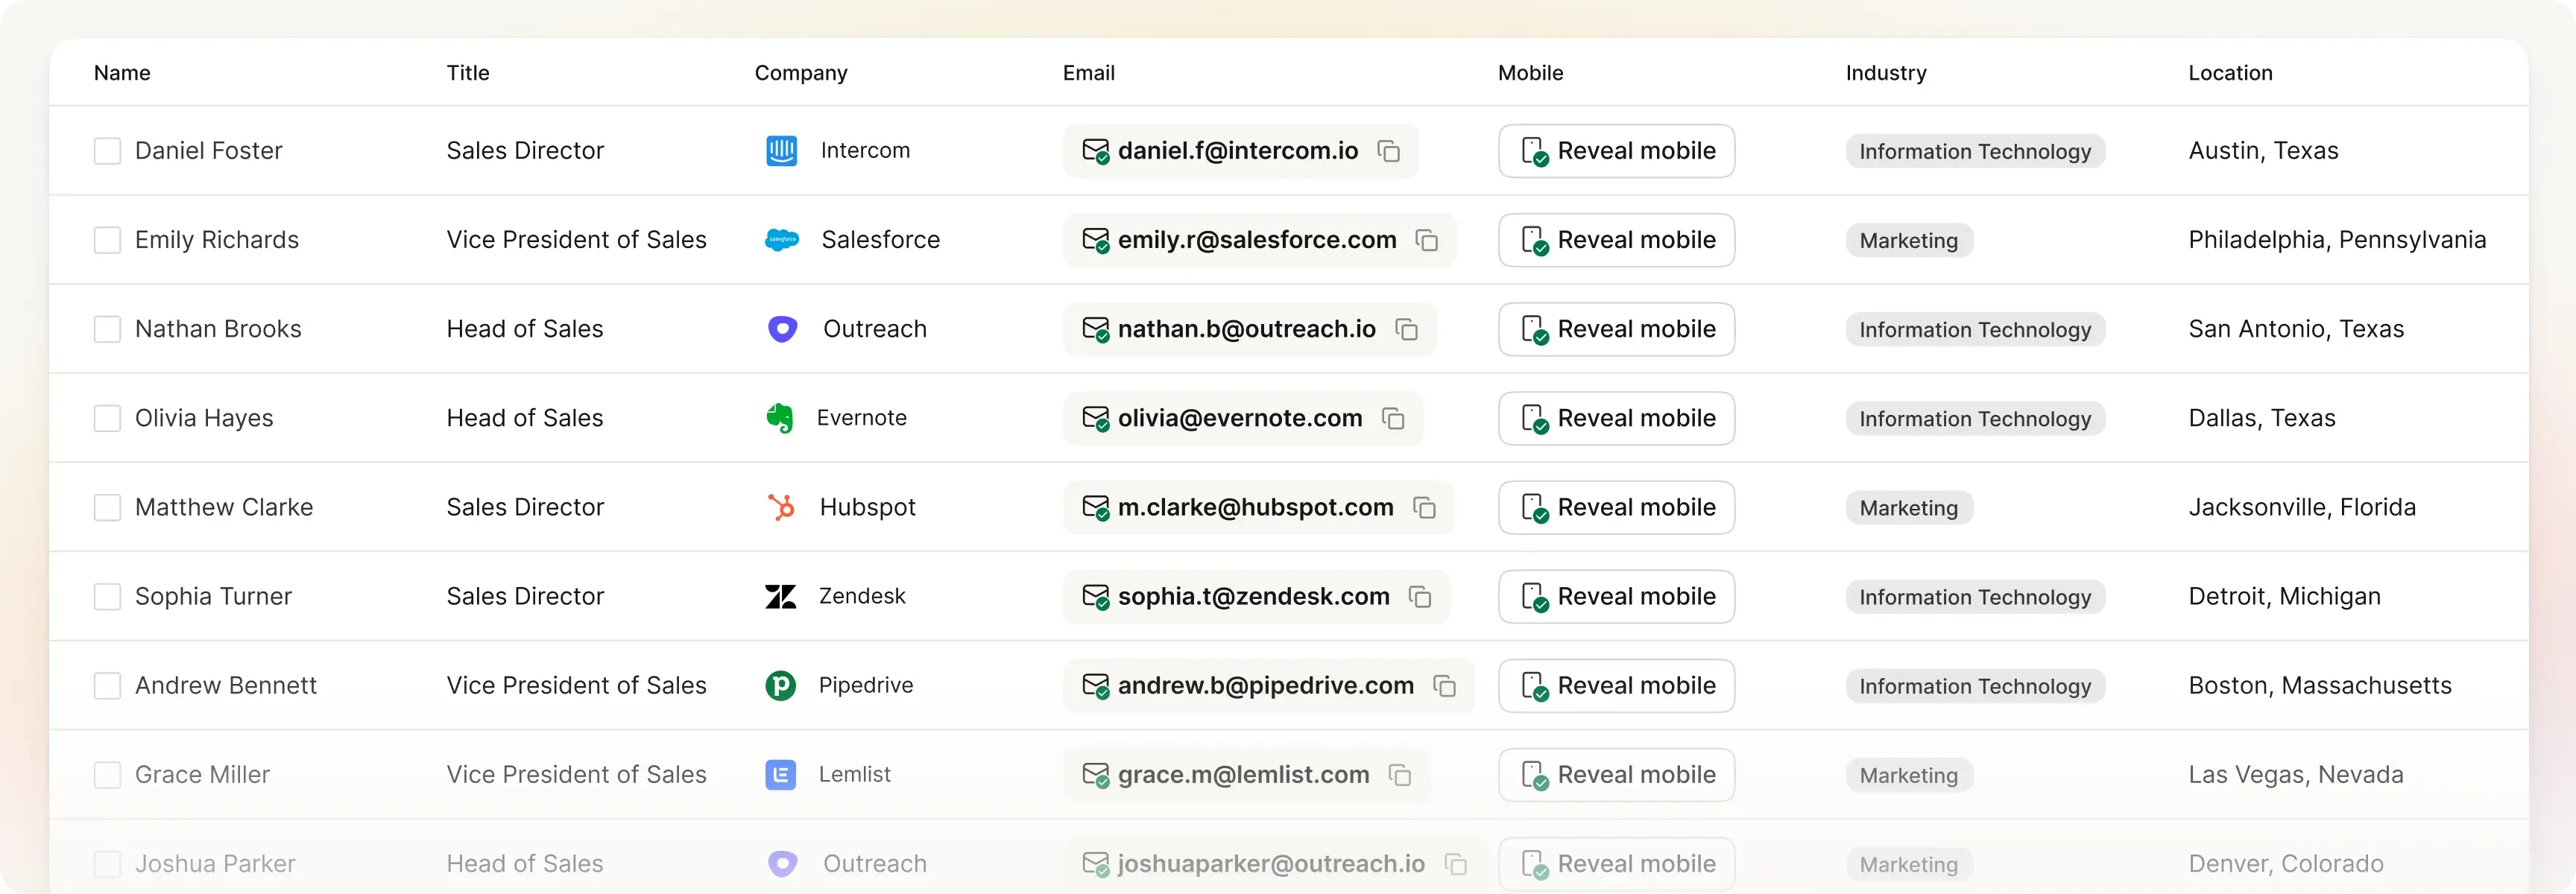Click the Salesforce logo beside Emily Richards

[781, 240]
